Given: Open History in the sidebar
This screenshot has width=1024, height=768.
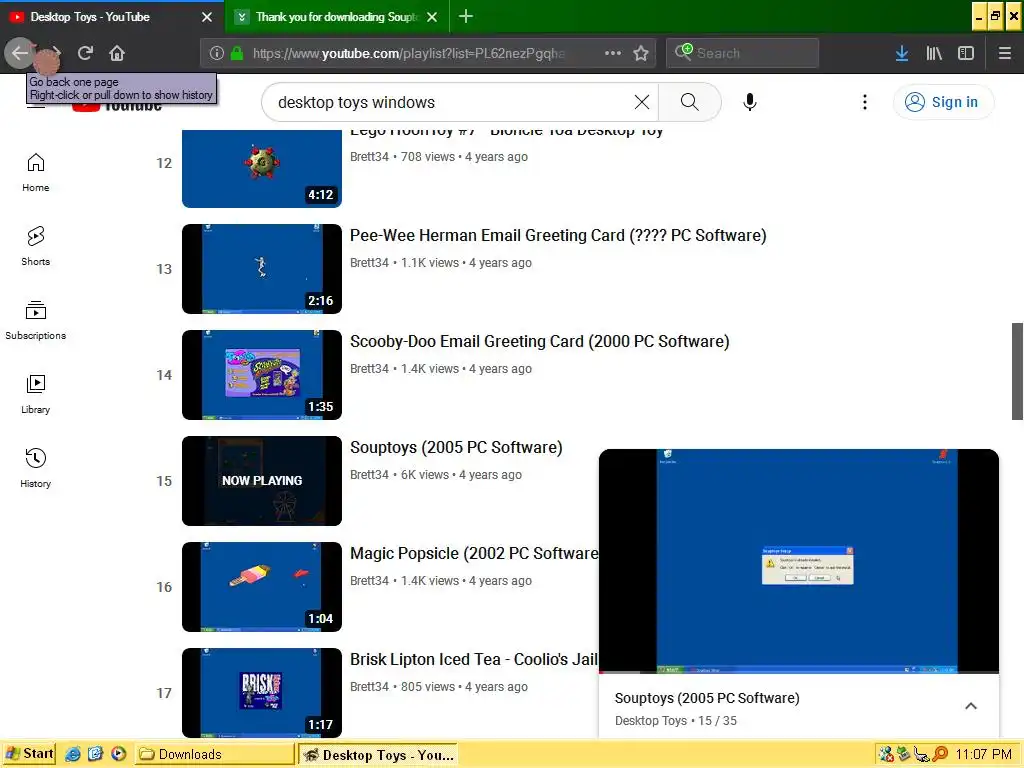Looking at the screenshot, I should click(x=35, y=468).
